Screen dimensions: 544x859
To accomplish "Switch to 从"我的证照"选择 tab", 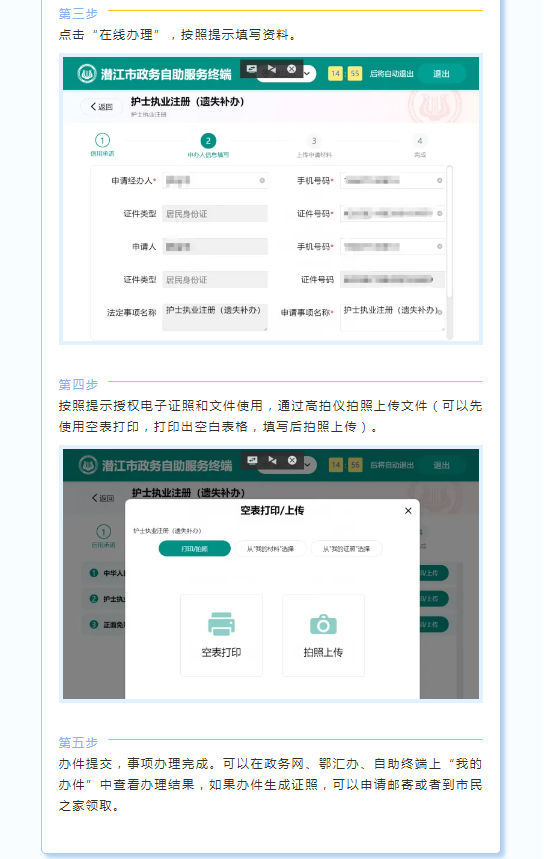I will 346,548.
